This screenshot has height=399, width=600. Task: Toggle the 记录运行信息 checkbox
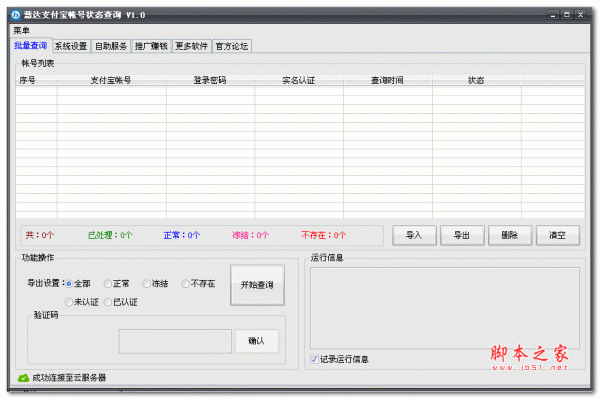[315, 359]
